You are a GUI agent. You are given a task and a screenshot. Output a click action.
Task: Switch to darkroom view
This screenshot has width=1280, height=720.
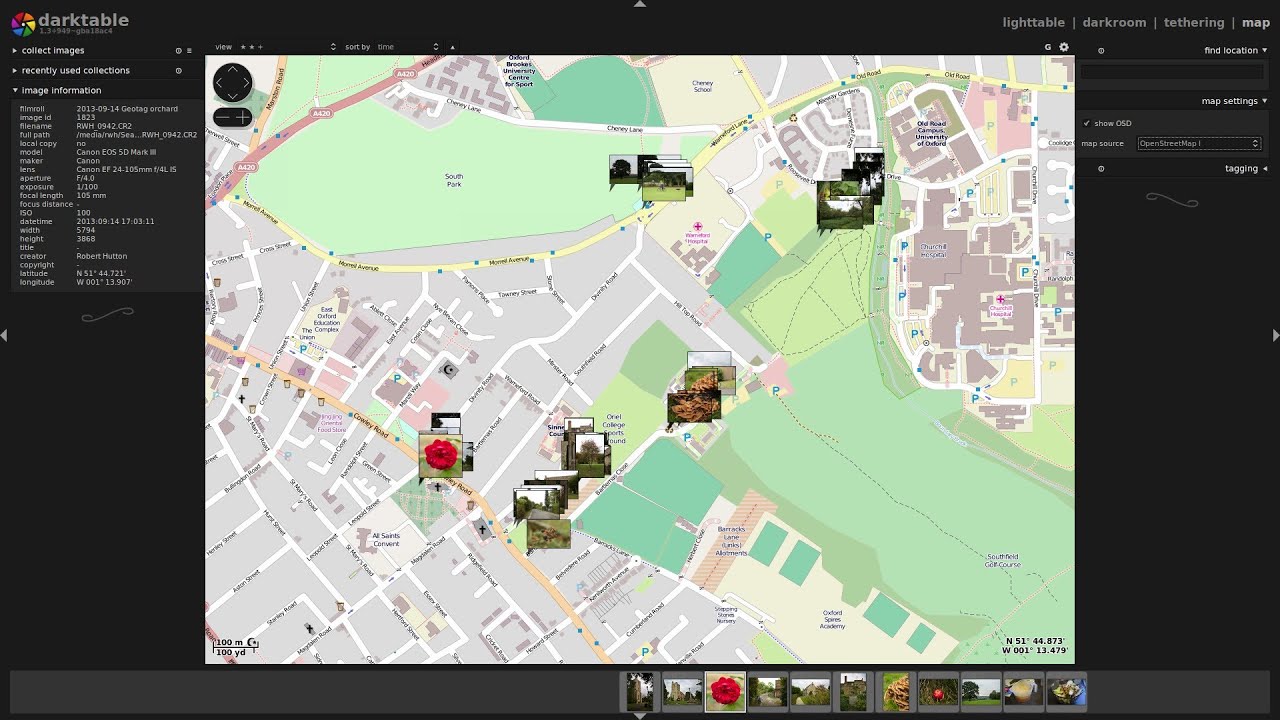tap(1114, 22)
